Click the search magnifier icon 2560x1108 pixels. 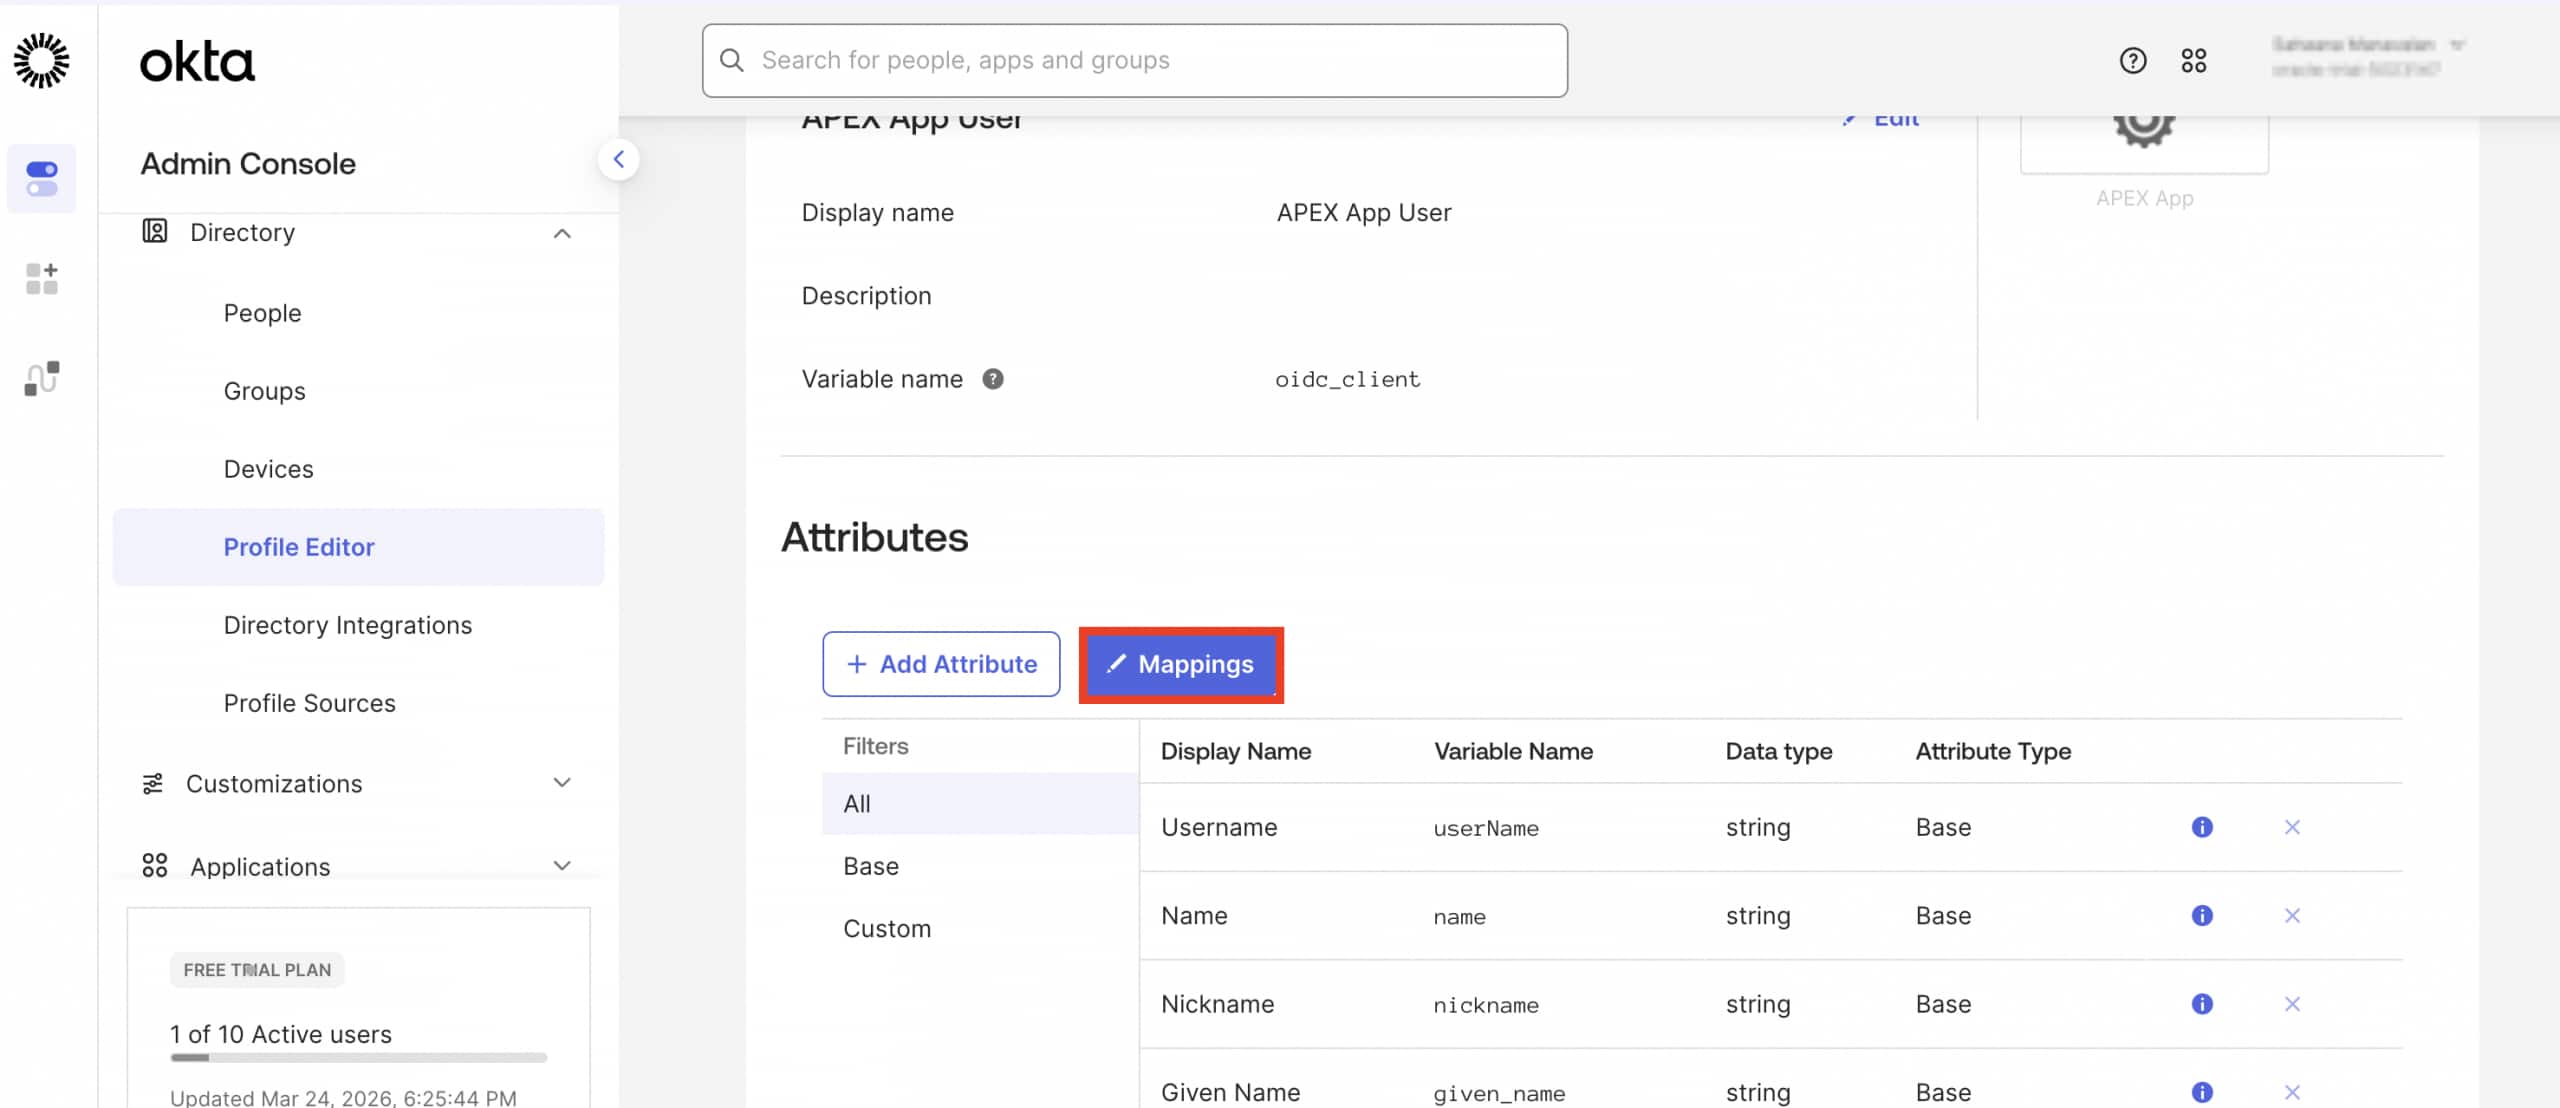[x=732, y=60]
